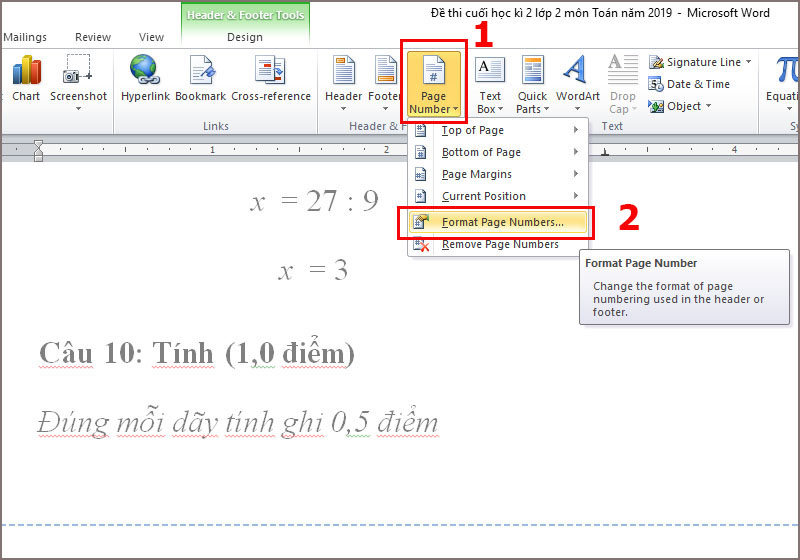This screenshot has height=560, width=800.
Task: Select the Current Position entry
Action: [x=497, y=196]
